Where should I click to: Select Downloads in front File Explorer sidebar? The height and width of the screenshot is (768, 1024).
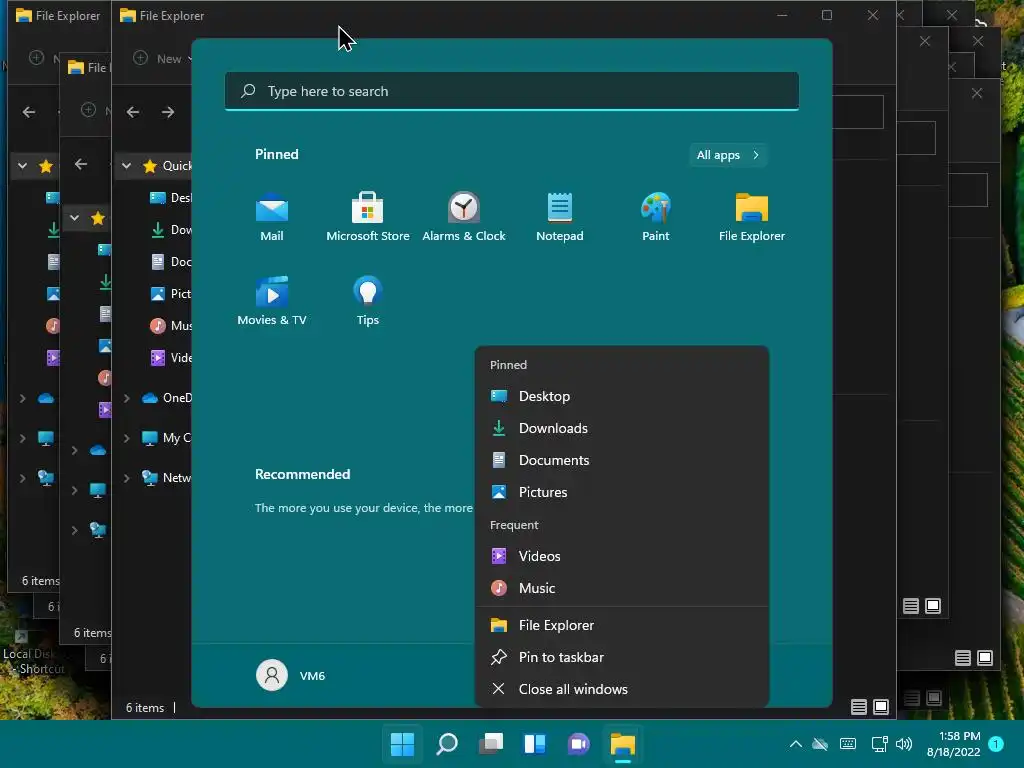170,230
